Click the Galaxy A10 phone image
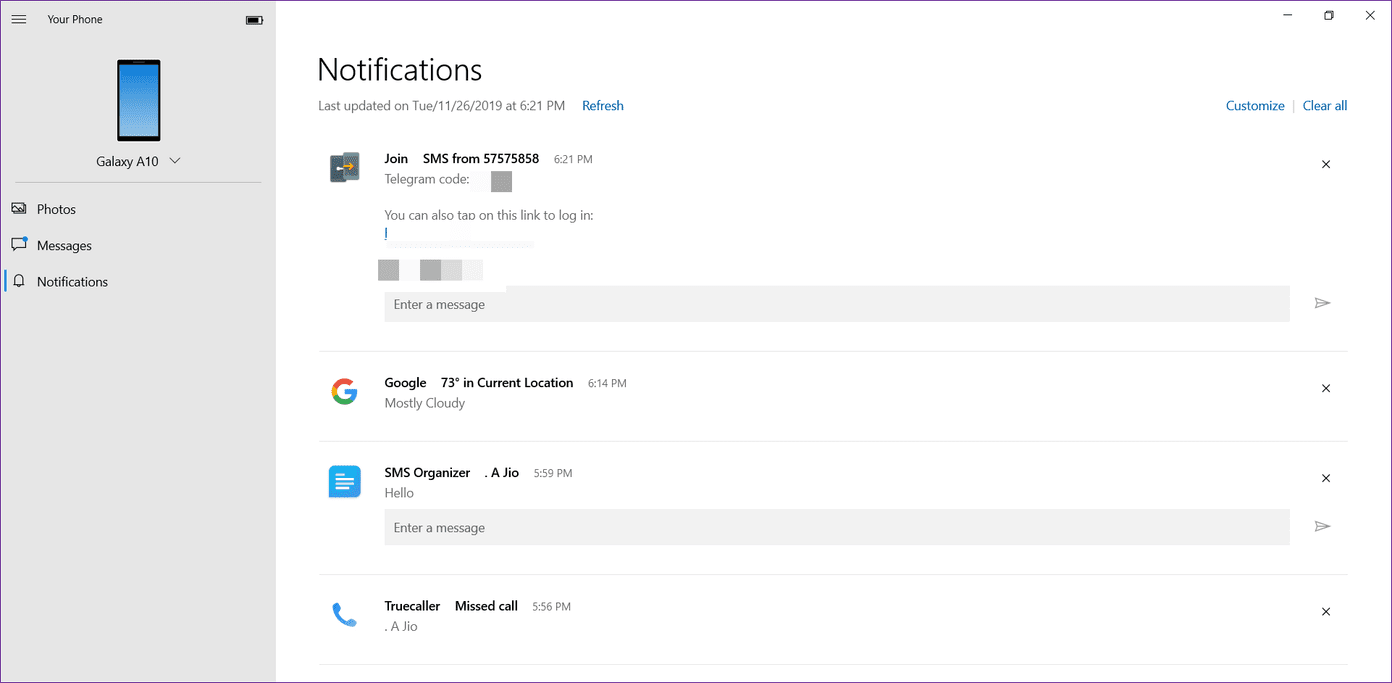Image resolution: width=1392 pixels, height=683 pixels. (x=138, y=100)
